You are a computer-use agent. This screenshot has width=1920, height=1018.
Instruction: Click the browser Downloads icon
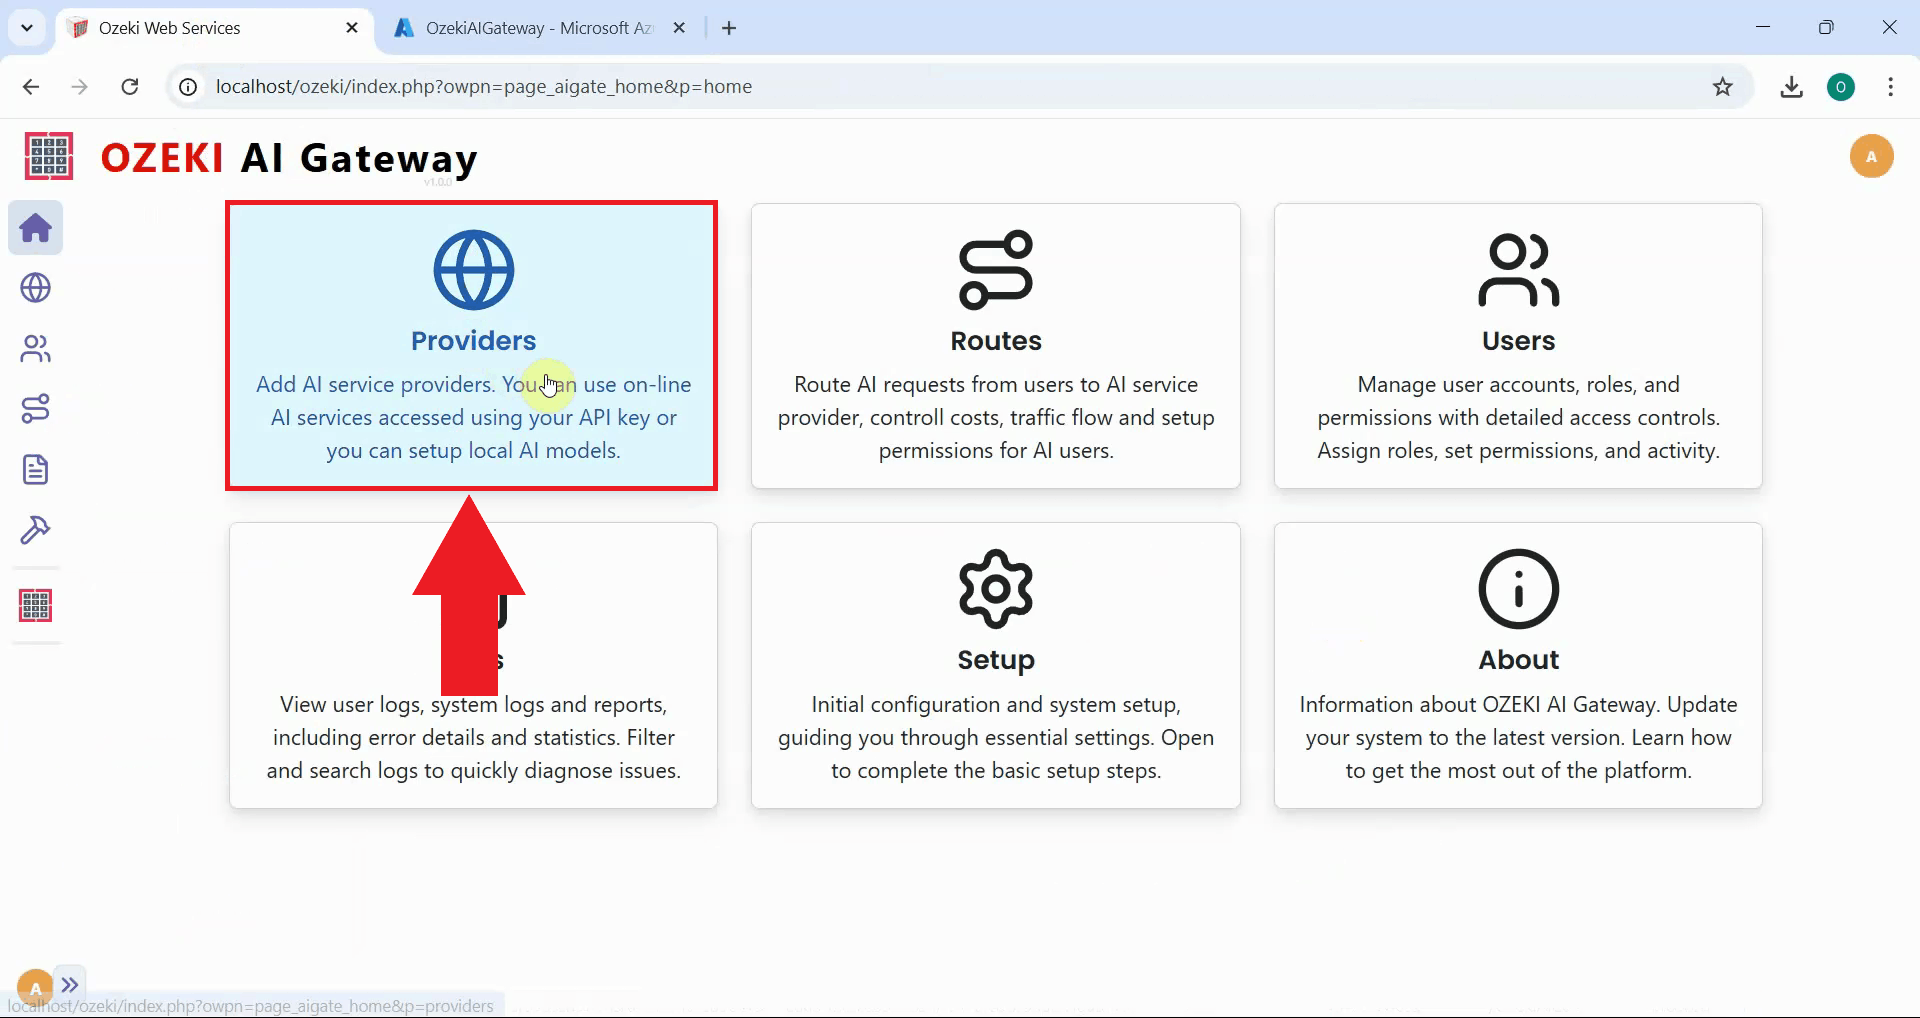point(1792,87)
